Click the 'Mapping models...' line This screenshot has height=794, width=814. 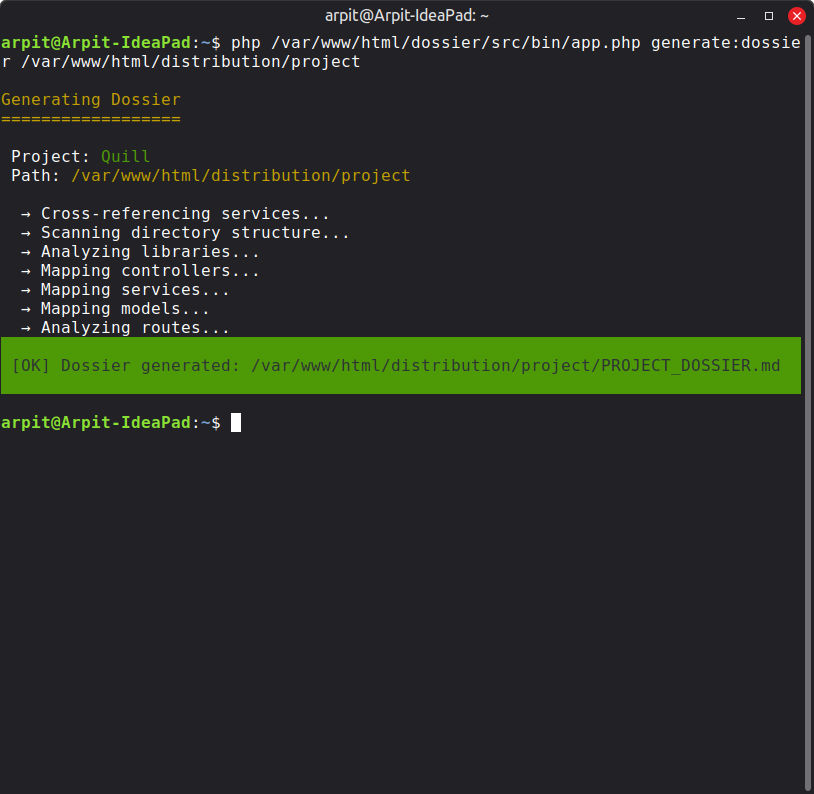125,308
